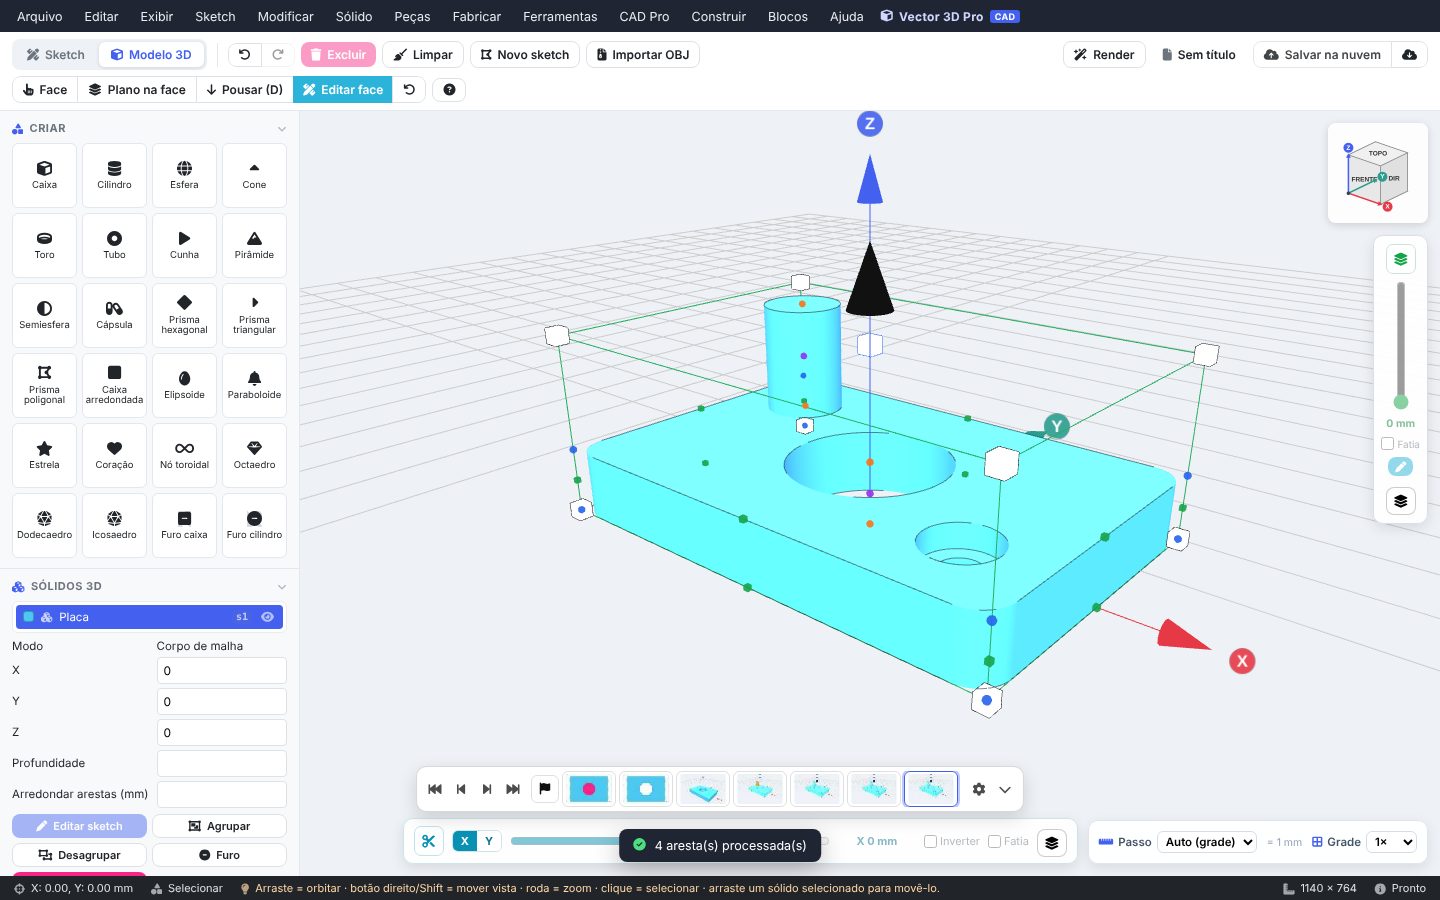Tick the Fatia checkbox beside Inverter
The image size is (1440, 900).
point(994,842)
